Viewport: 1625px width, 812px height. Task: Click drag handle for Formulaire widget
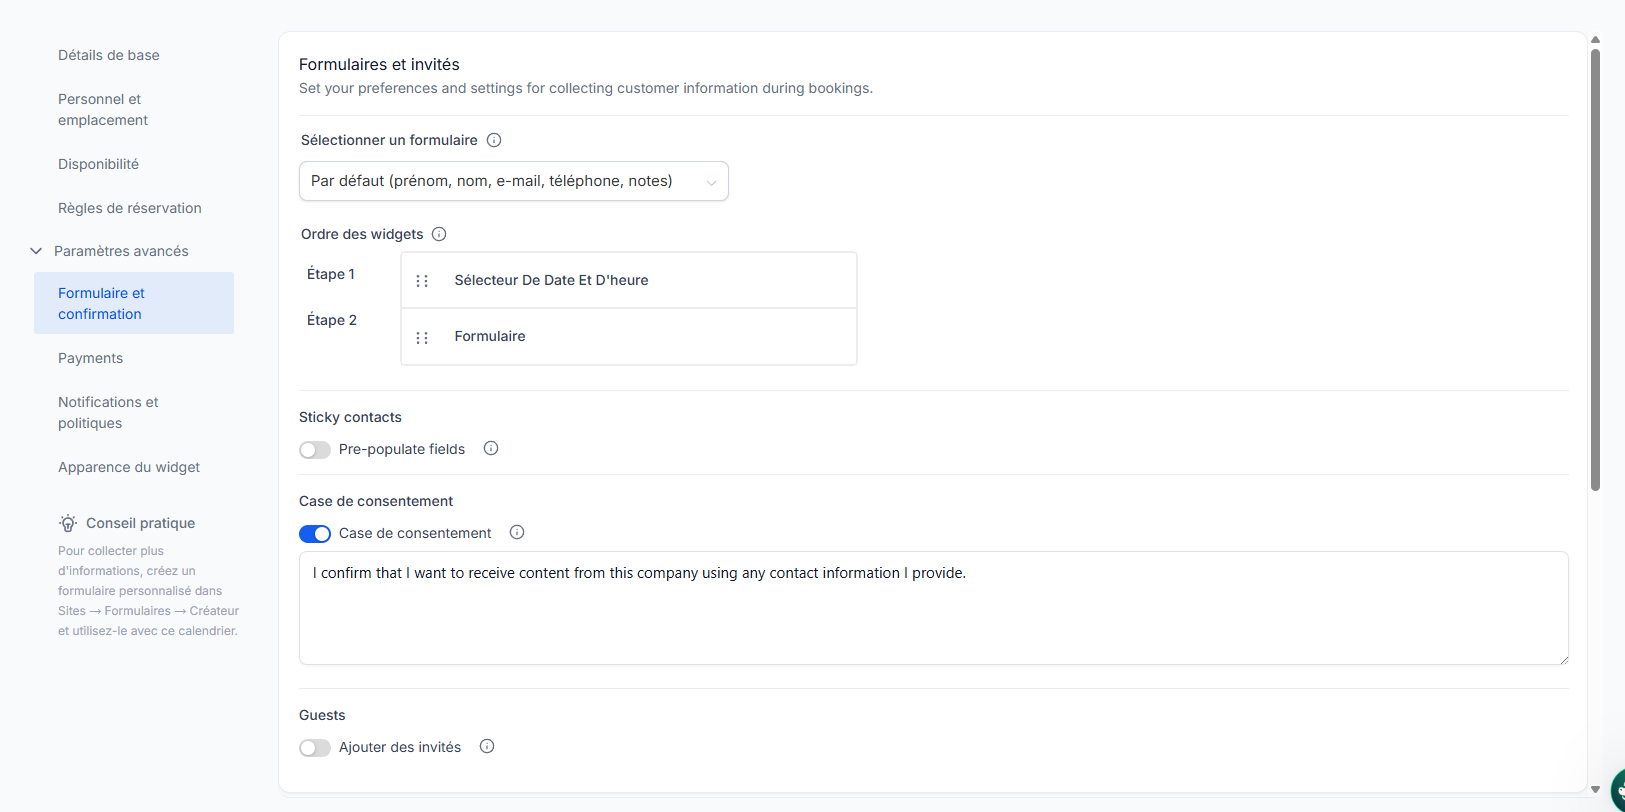(x=422, y=338)
